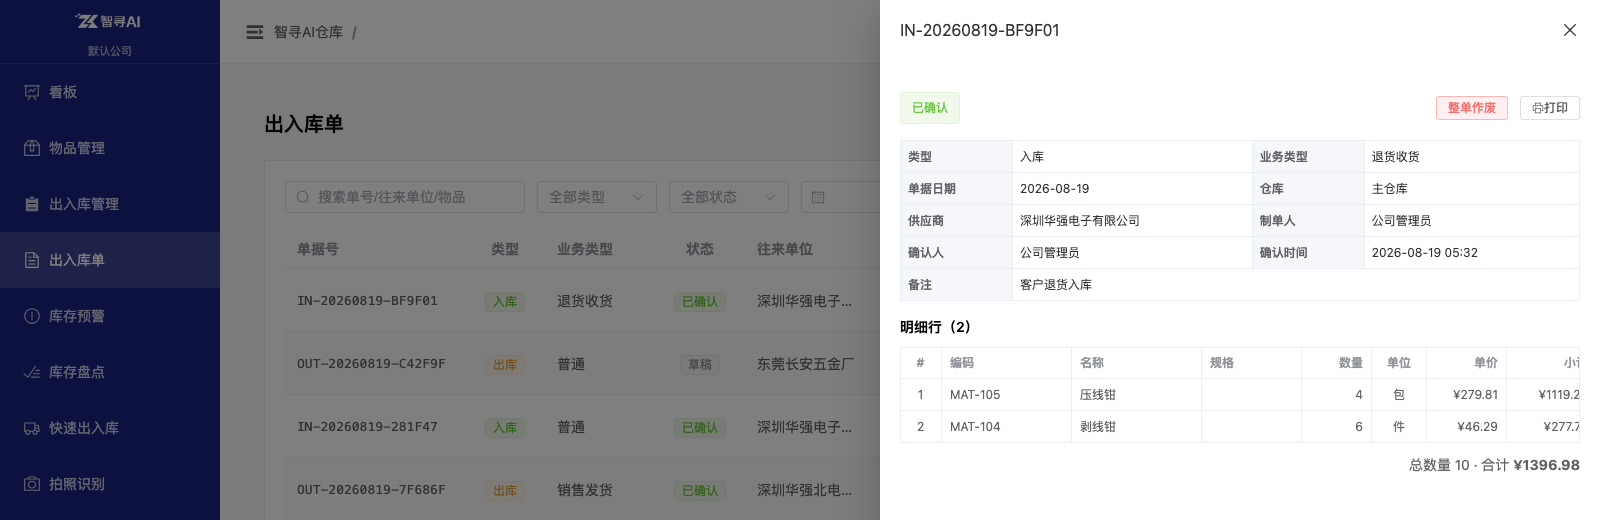Click the search magnifier icon

tap(303, 197)
